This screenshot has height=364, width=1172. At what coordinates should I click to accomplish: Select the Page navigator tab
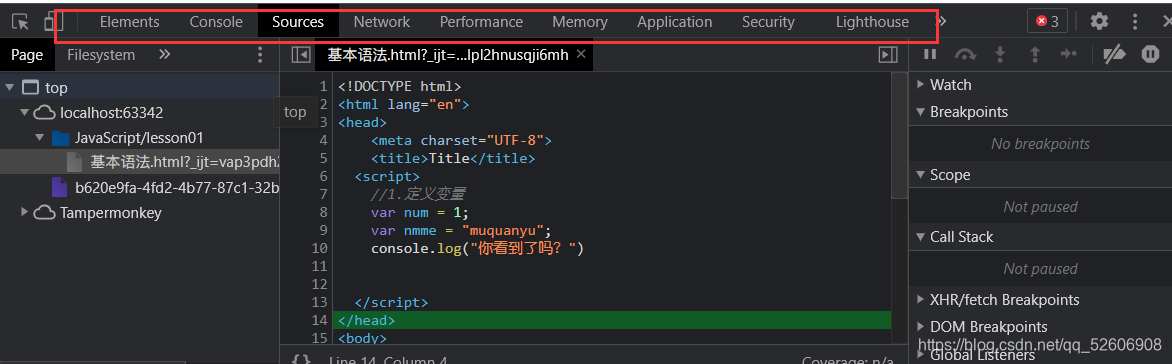tap(27, 55)
